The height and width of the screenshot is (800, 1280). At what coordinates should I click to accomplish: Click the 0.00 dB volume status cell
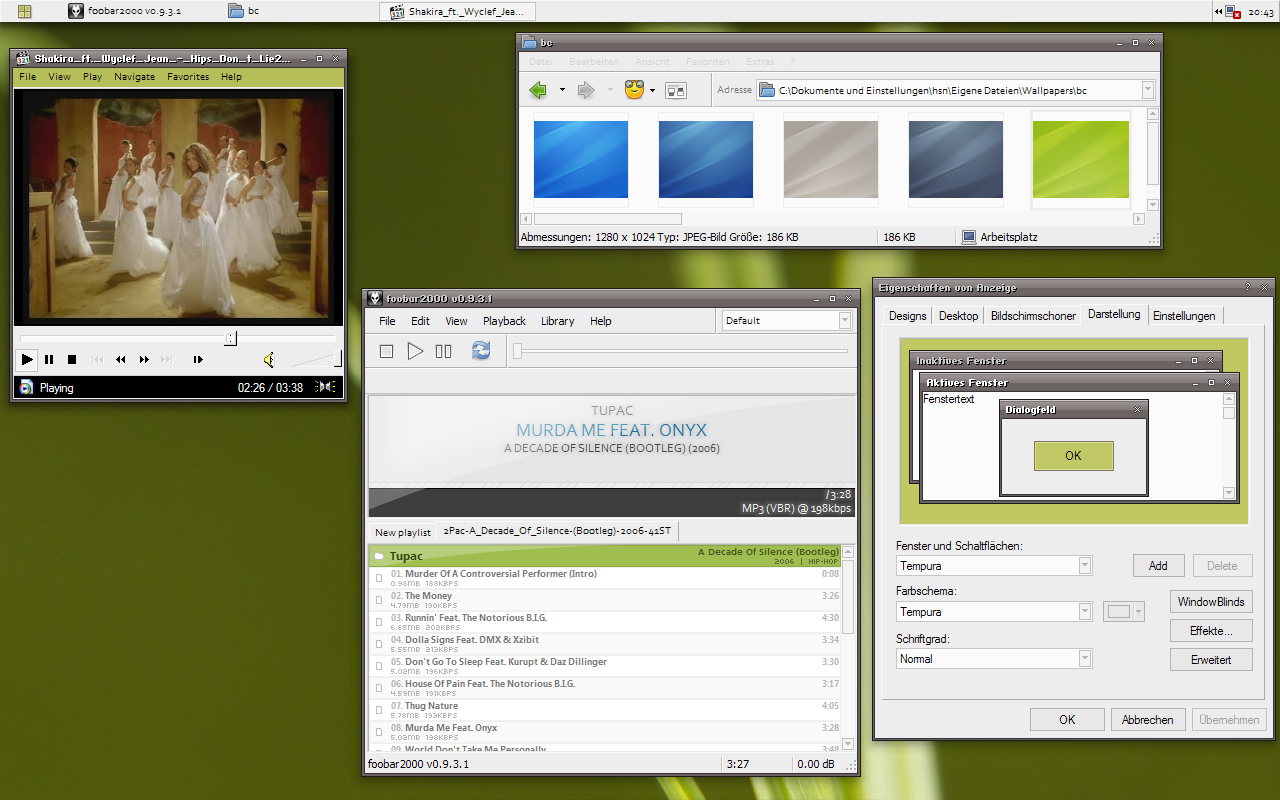tap(815, 764)
